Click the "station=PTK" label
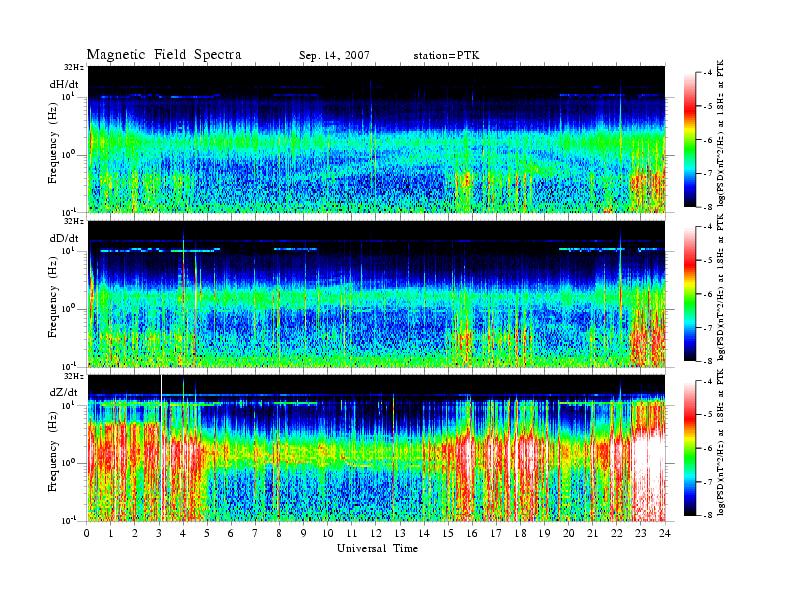792x612 pixels. coord(446,56)
